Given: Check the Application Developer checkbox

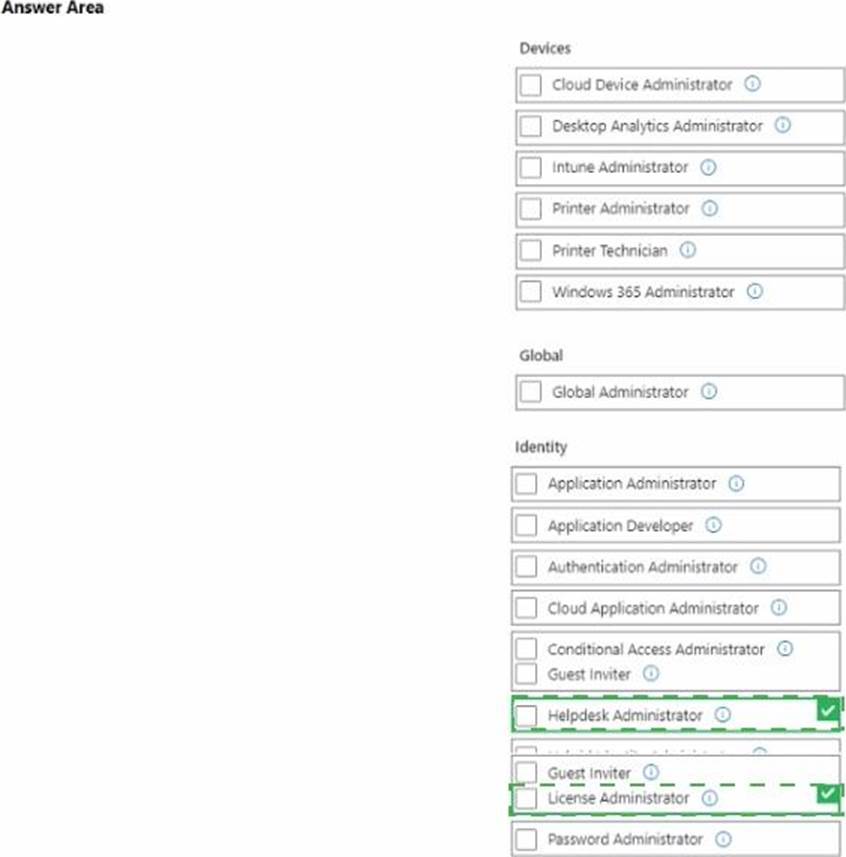Looking at the screenshot, I should tap(527, 525).
